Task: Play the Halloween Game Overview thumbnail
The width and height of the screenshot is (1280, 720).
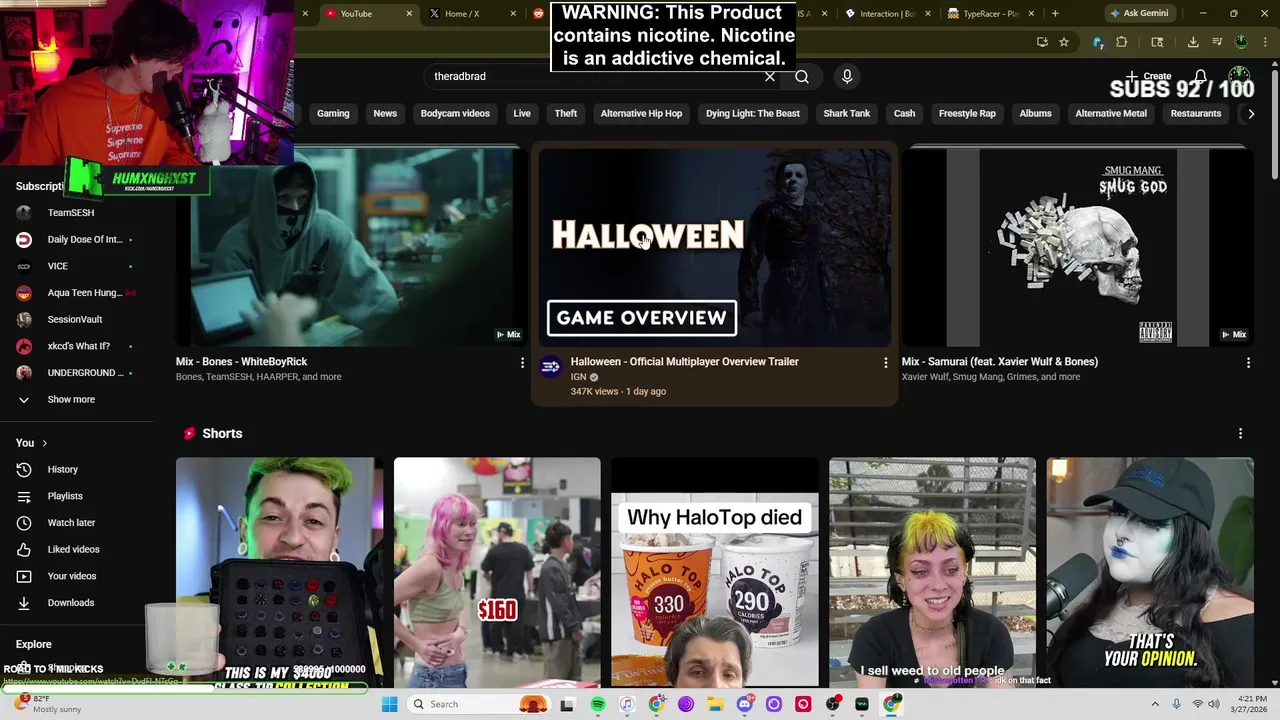Action: 714,248
